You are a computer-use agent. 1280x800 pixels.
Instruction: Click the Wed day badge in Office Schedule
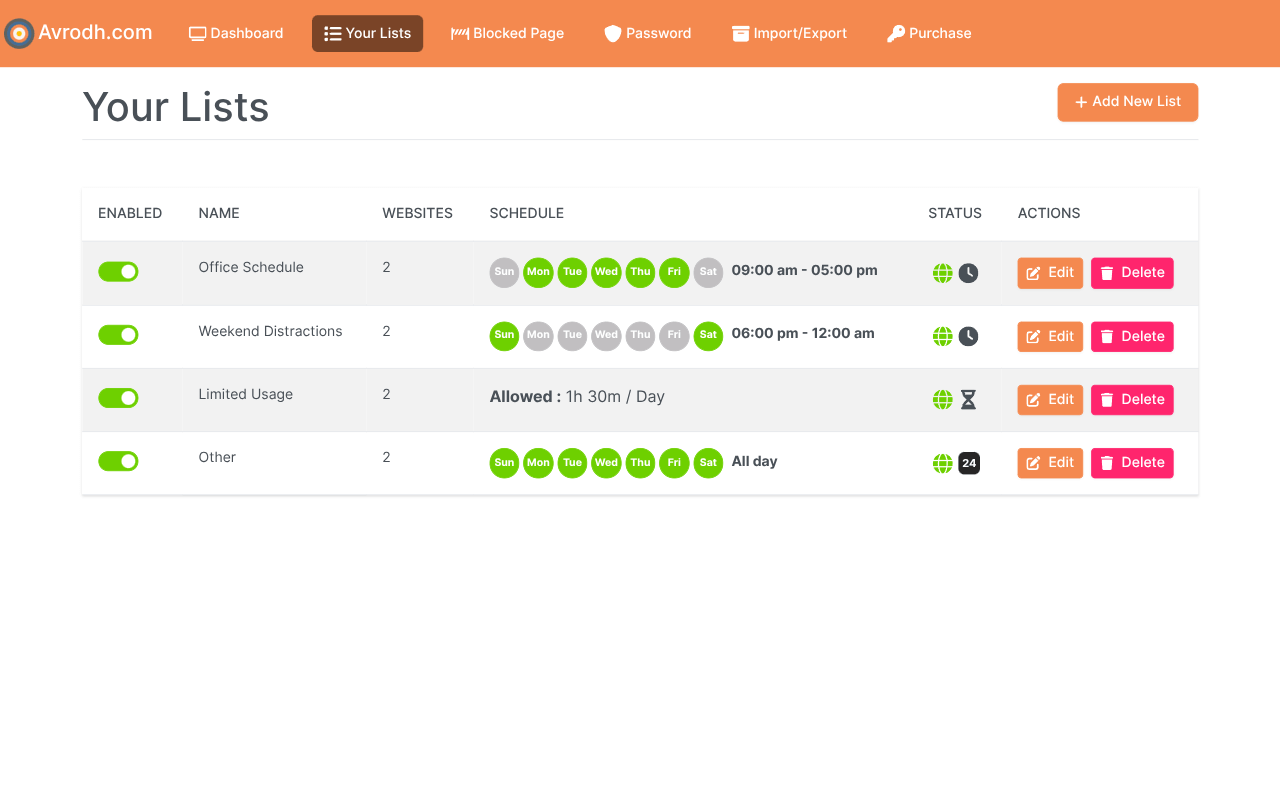606,272
